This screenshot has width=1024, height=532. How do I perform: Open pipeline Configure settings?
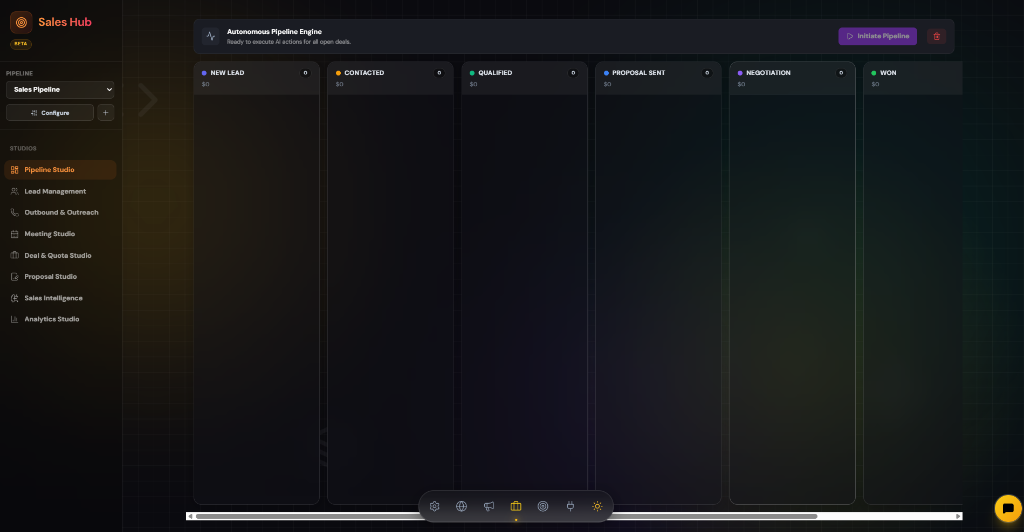coord(50,113)
